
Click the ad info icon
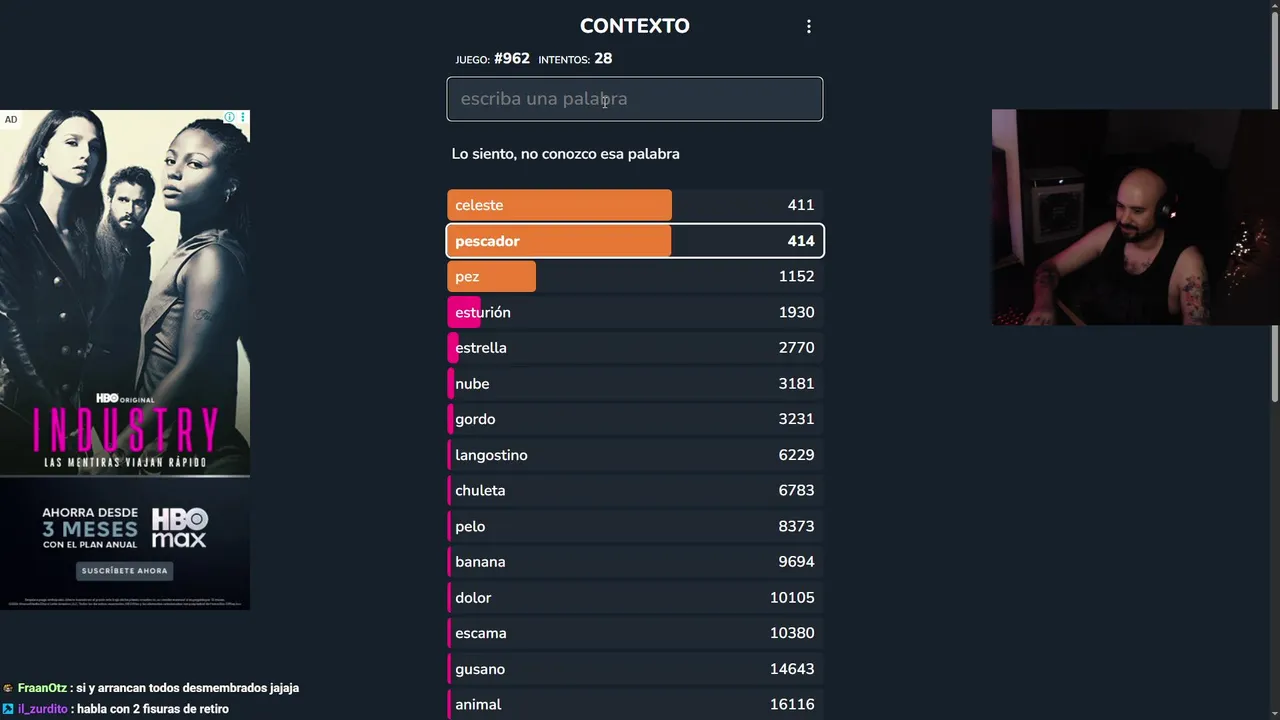(x=229, y=118)
